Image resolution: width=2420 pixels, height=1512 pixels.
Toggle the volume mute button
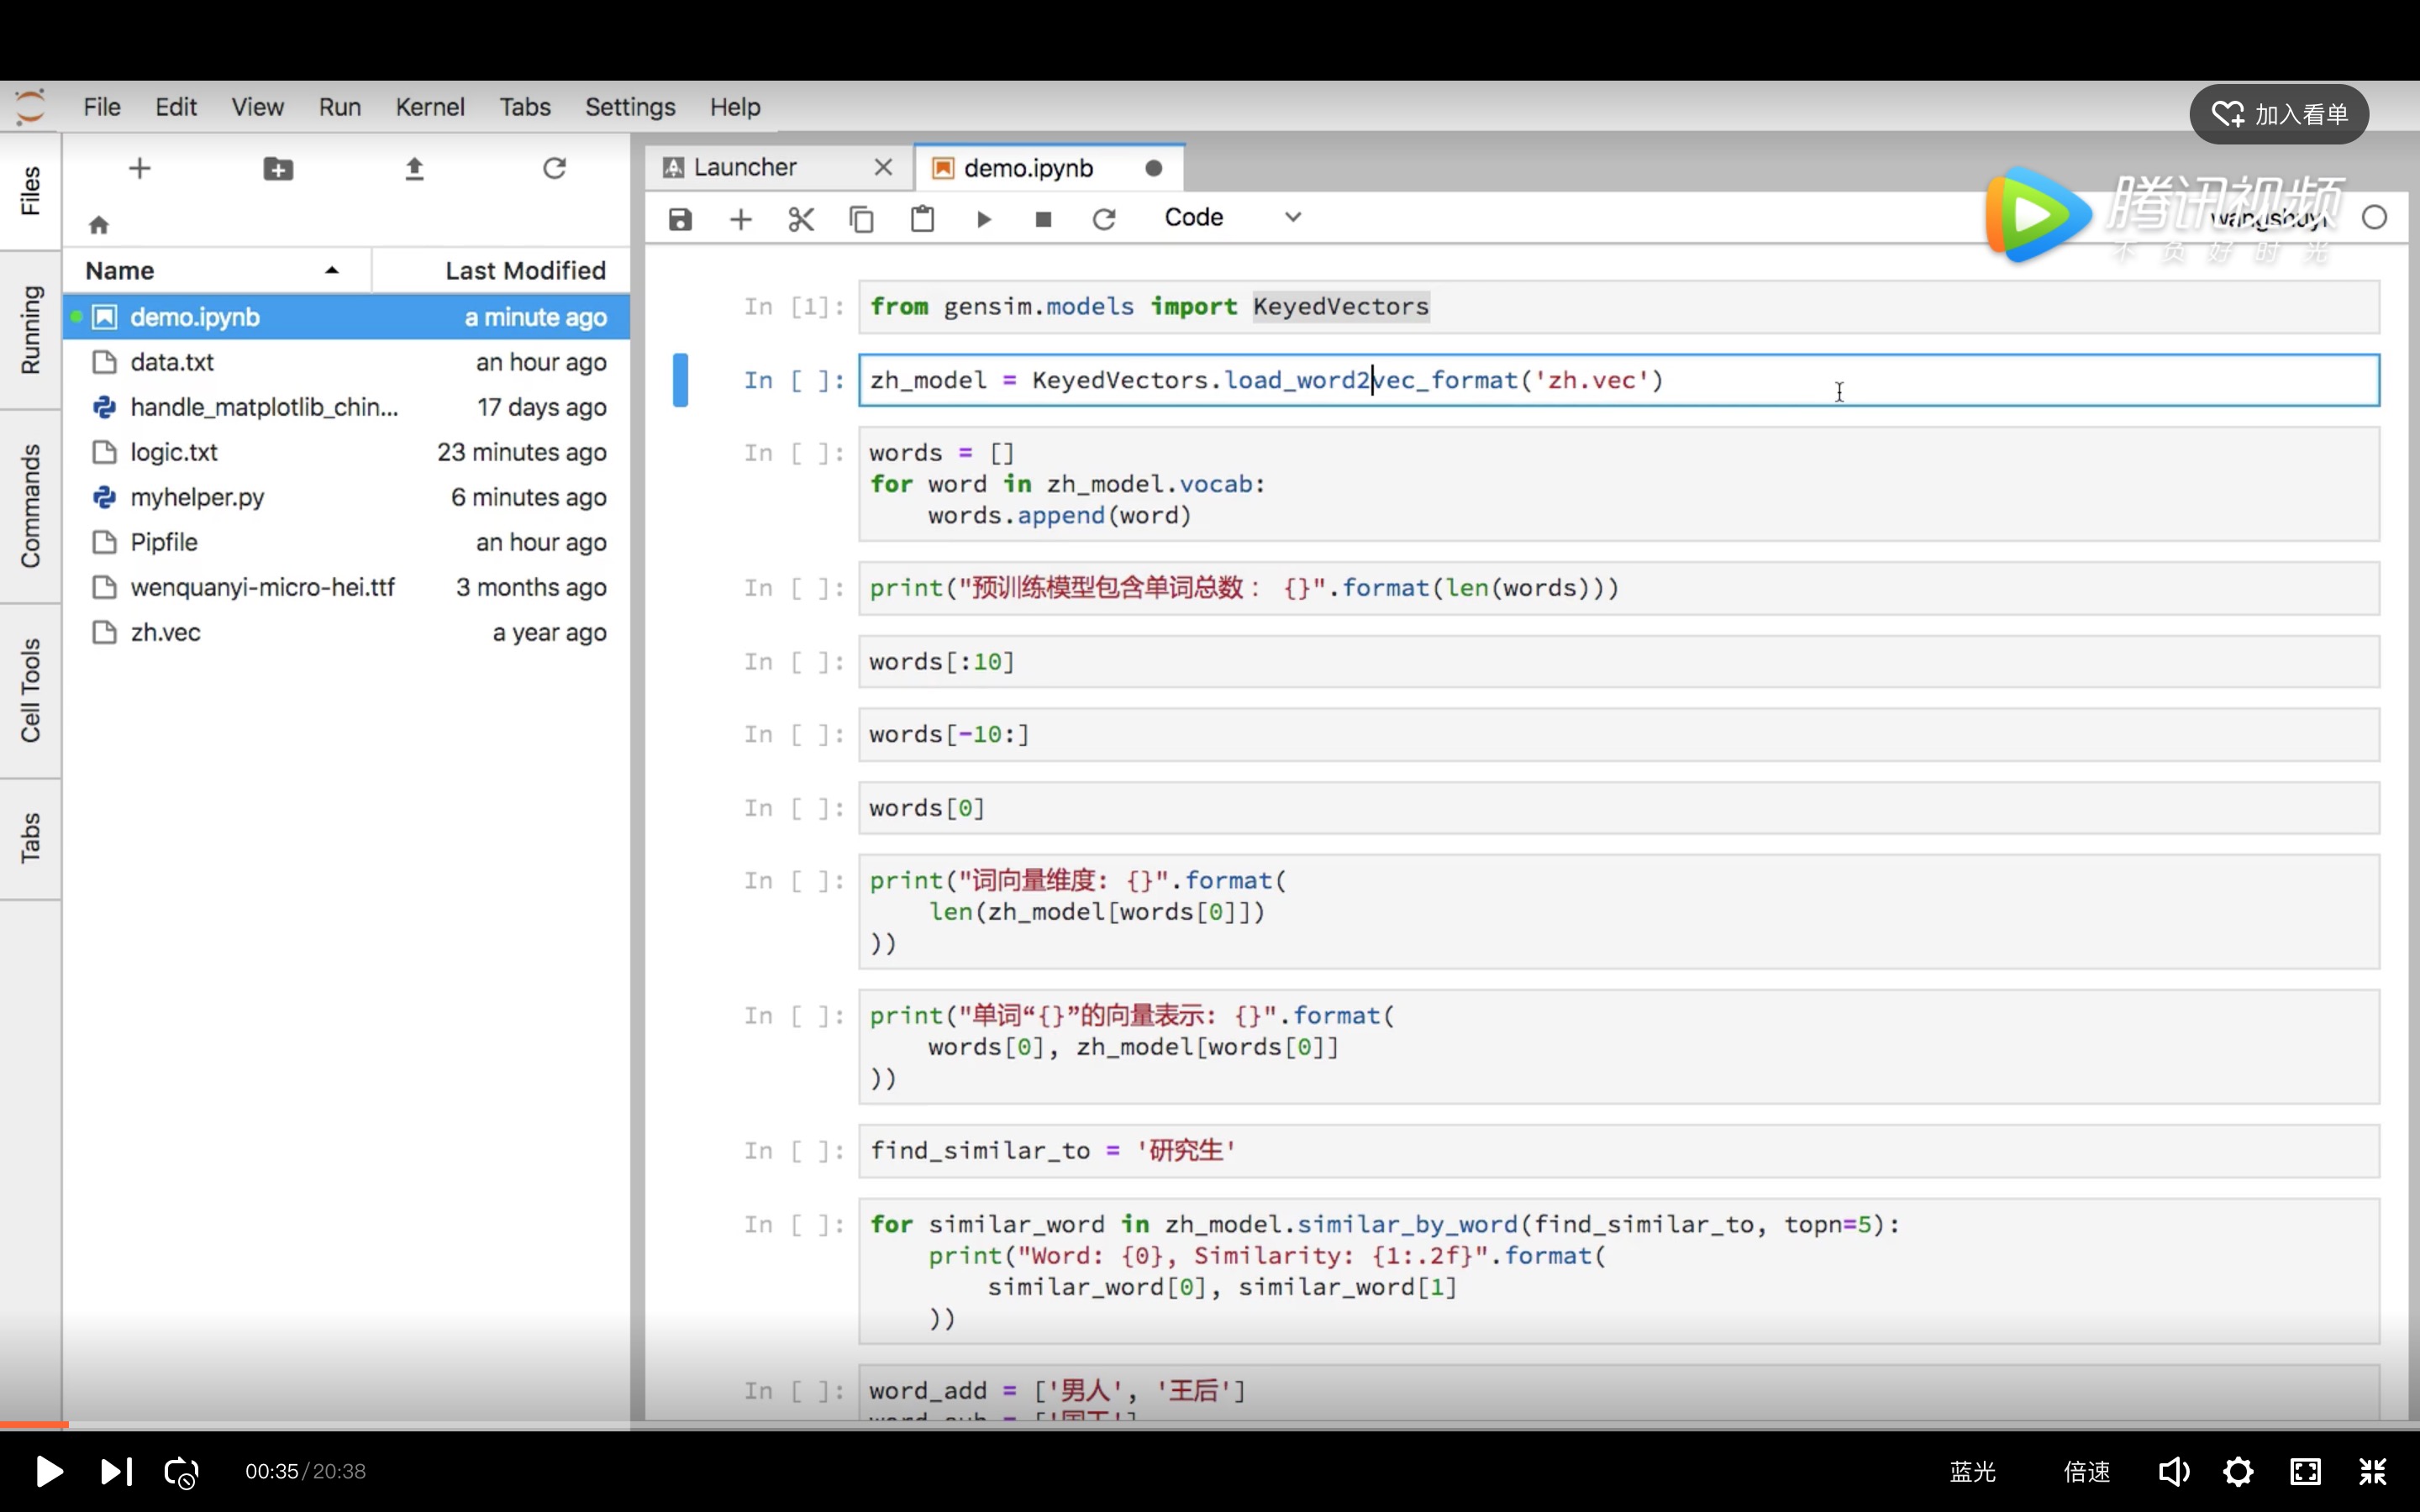click(x=2173, y=1471)
